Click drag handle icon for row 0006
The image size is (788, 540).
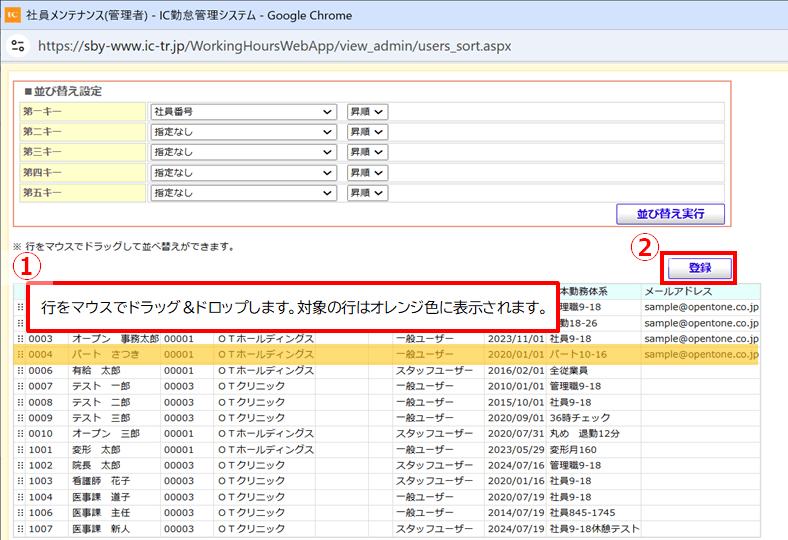[x=20, y=370]
